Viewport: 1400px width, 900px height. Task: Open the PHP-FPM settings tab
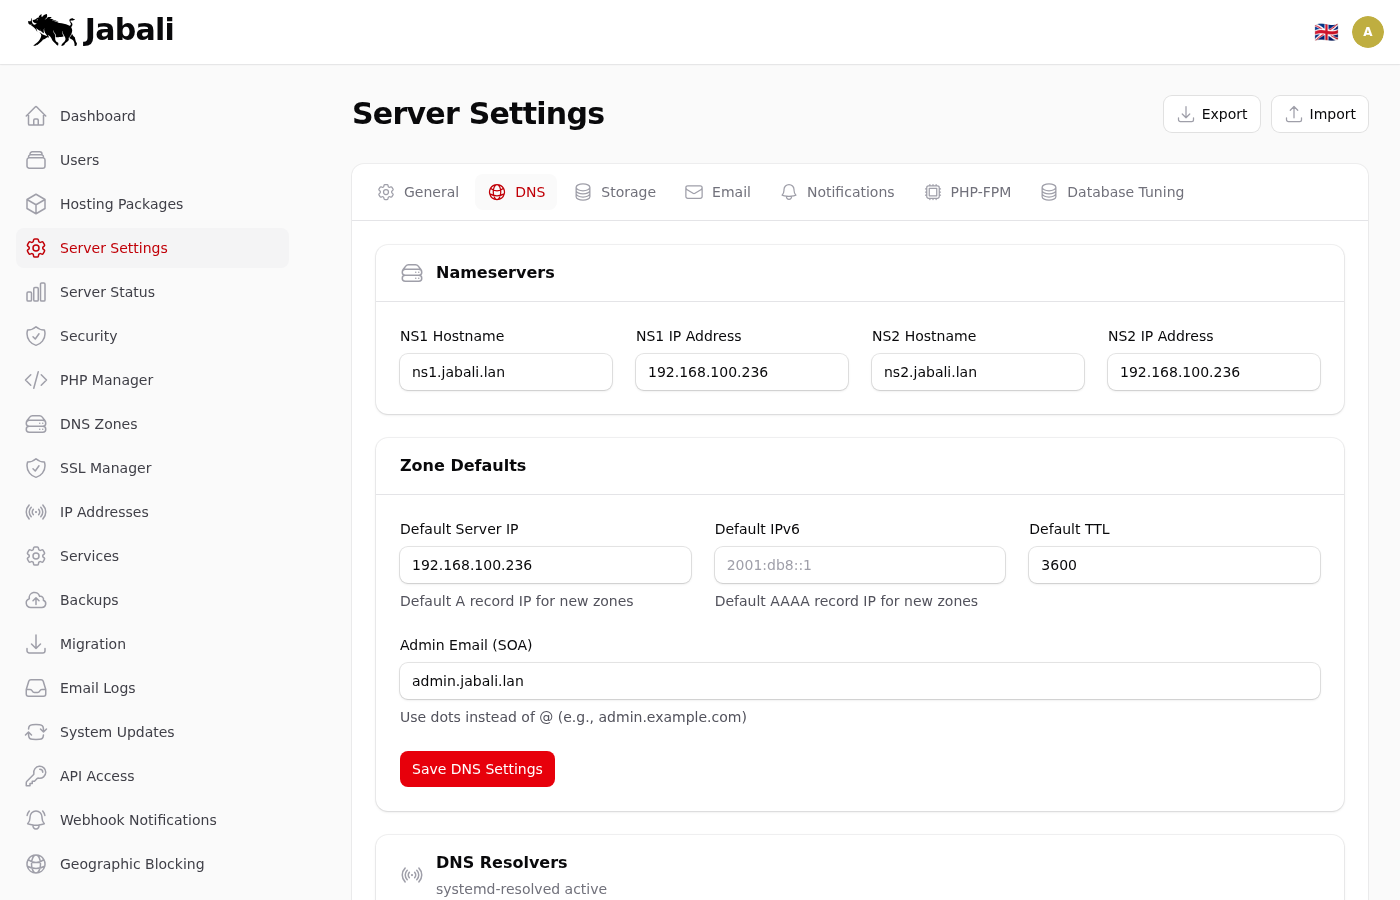[967, 192]
